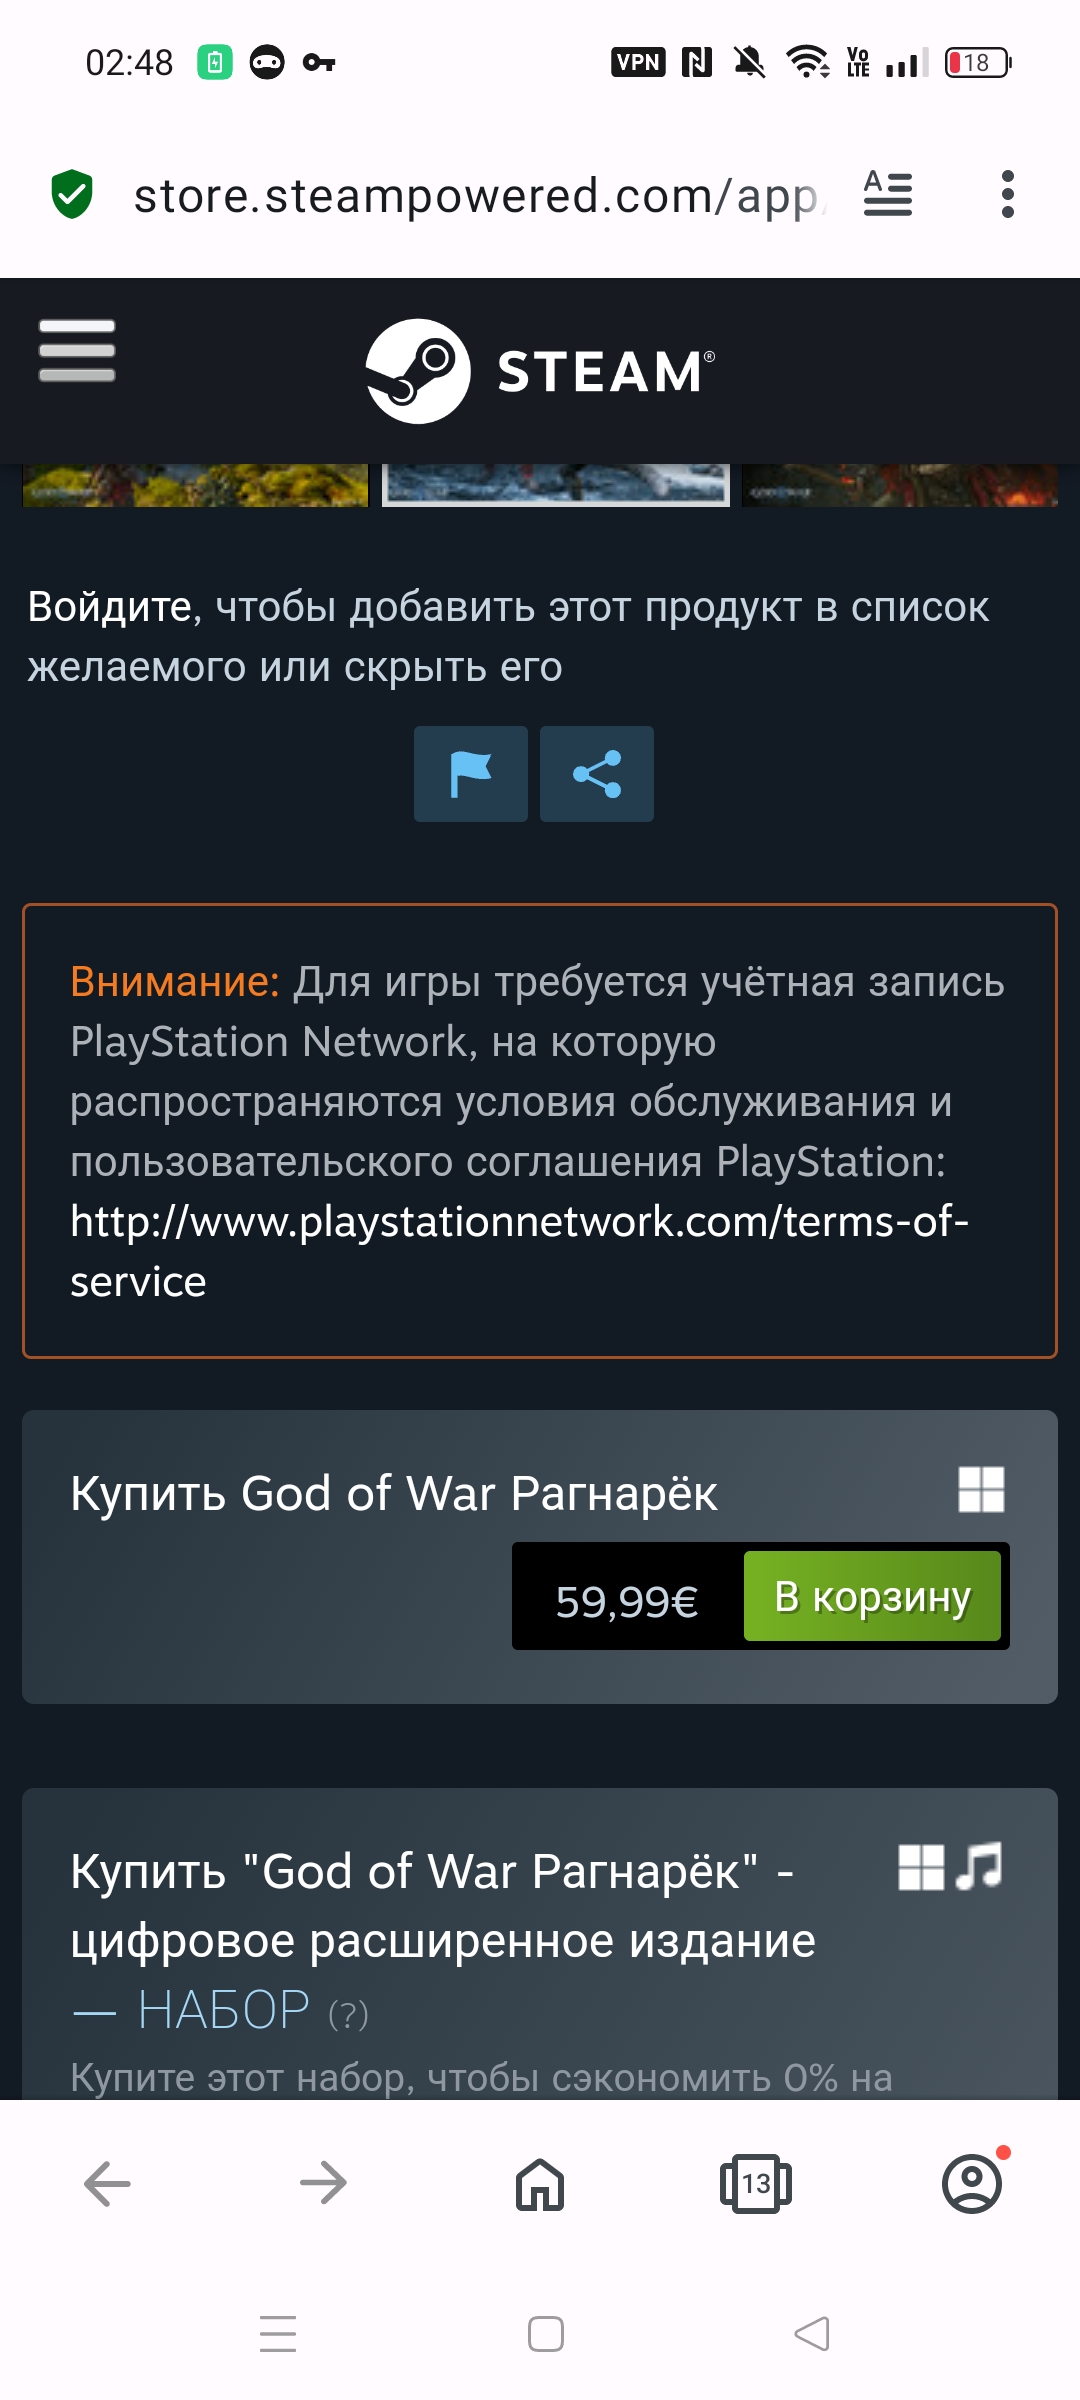1080x2400 pixels.
Task: Open browser three-dot overflow menu
Action: pyautogui.click(x=1007, y=194)
